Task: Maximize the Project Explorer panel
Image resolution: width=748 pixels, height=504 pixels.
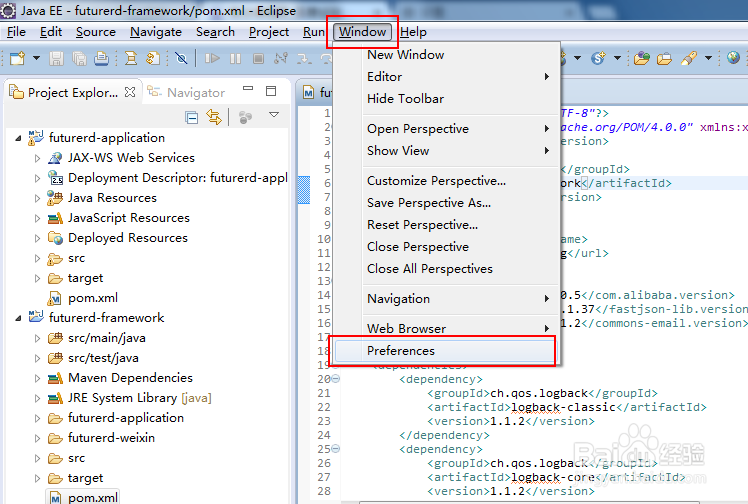Action: click(271, 91)
